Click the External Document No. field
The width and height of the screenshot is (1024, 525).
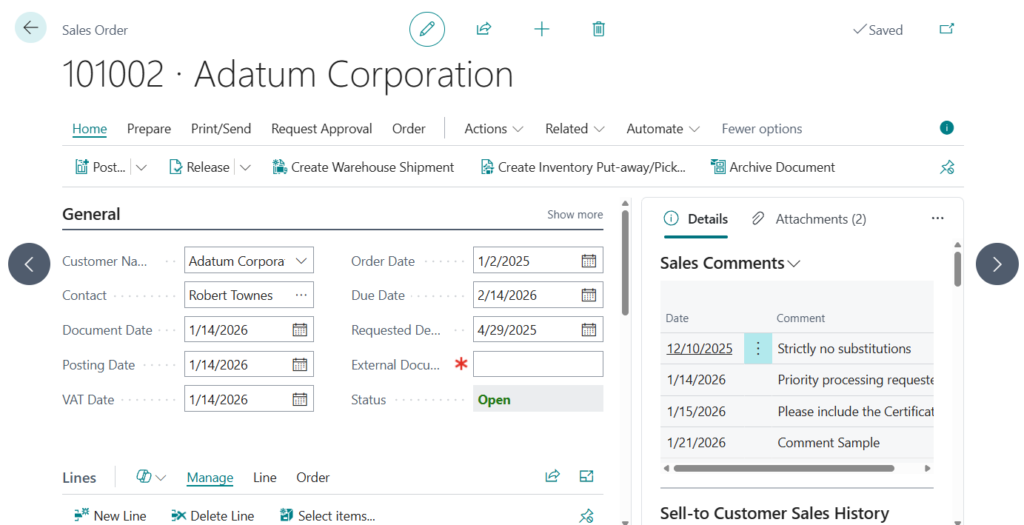538,365
